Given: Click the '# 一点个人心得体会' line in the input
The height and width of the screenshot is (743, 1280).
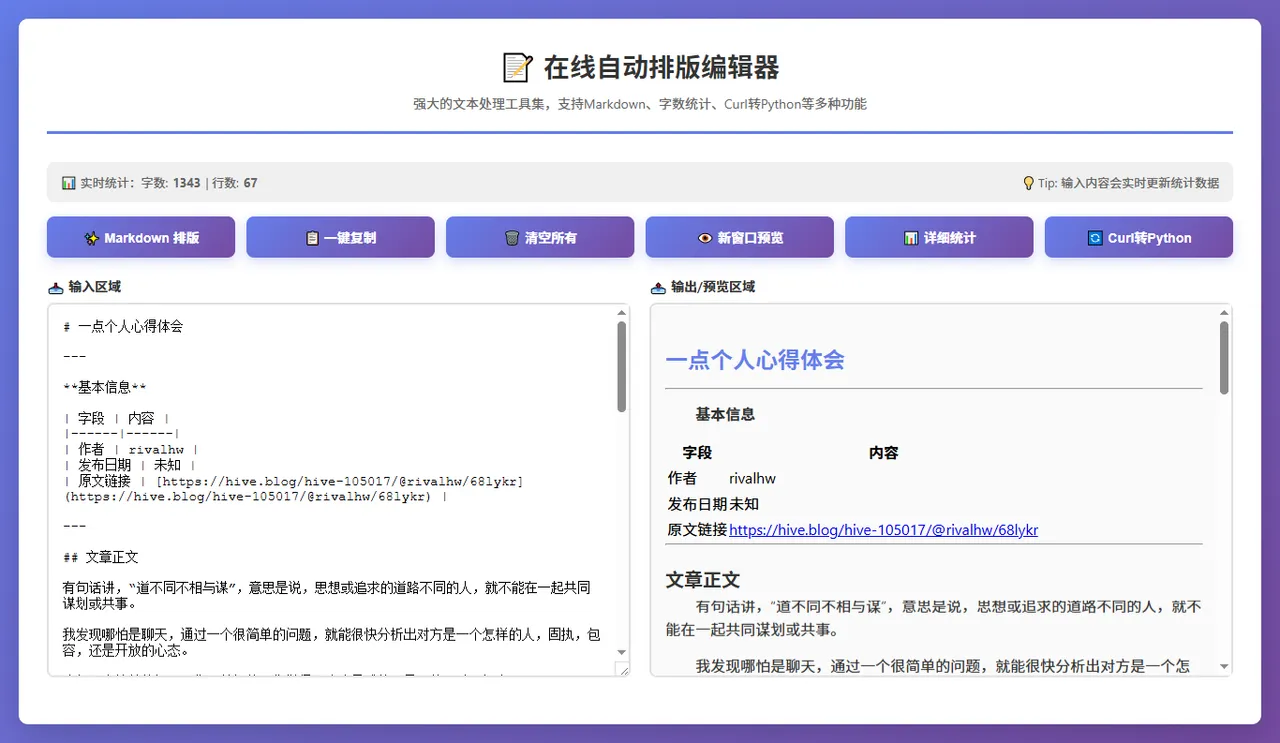Looking at the screenshot, I should [122, 327].
